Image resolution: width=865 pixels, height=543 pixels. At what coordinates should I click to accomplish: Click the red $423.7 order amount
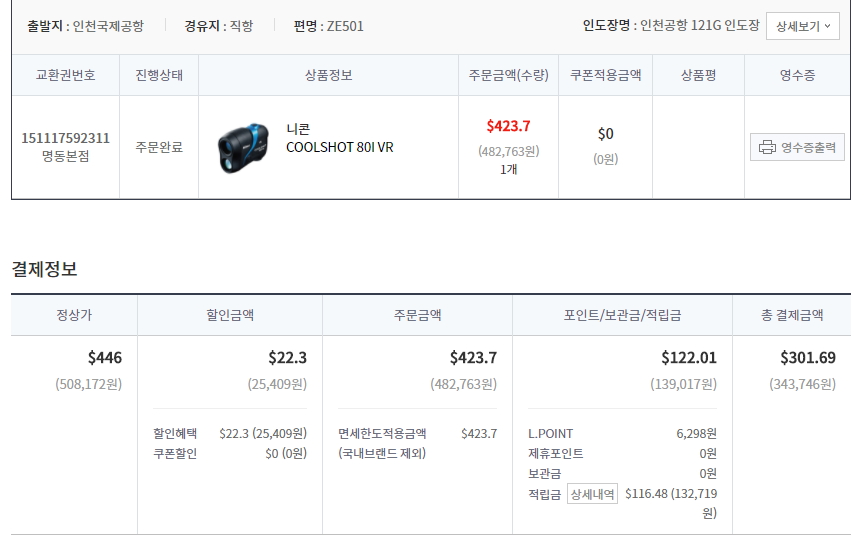(x=508, y=126)
